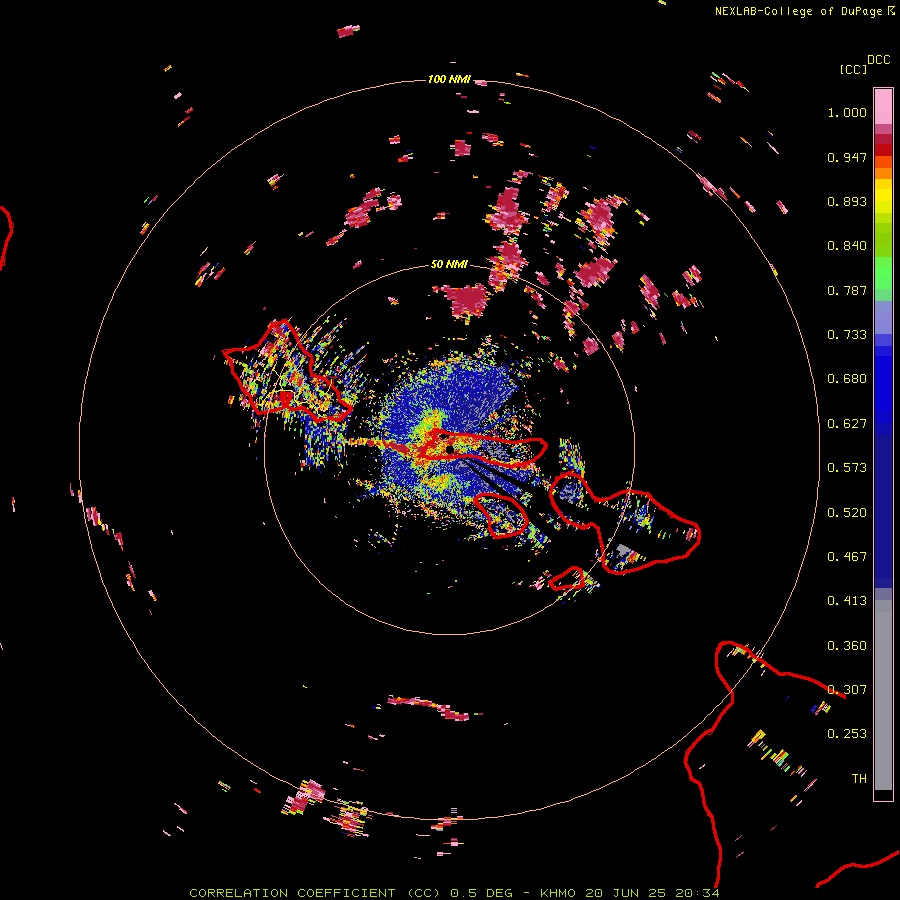Pick the light pink top segment of color bar
This screenshot has height=900, width=900.
(x=883, y=106)
